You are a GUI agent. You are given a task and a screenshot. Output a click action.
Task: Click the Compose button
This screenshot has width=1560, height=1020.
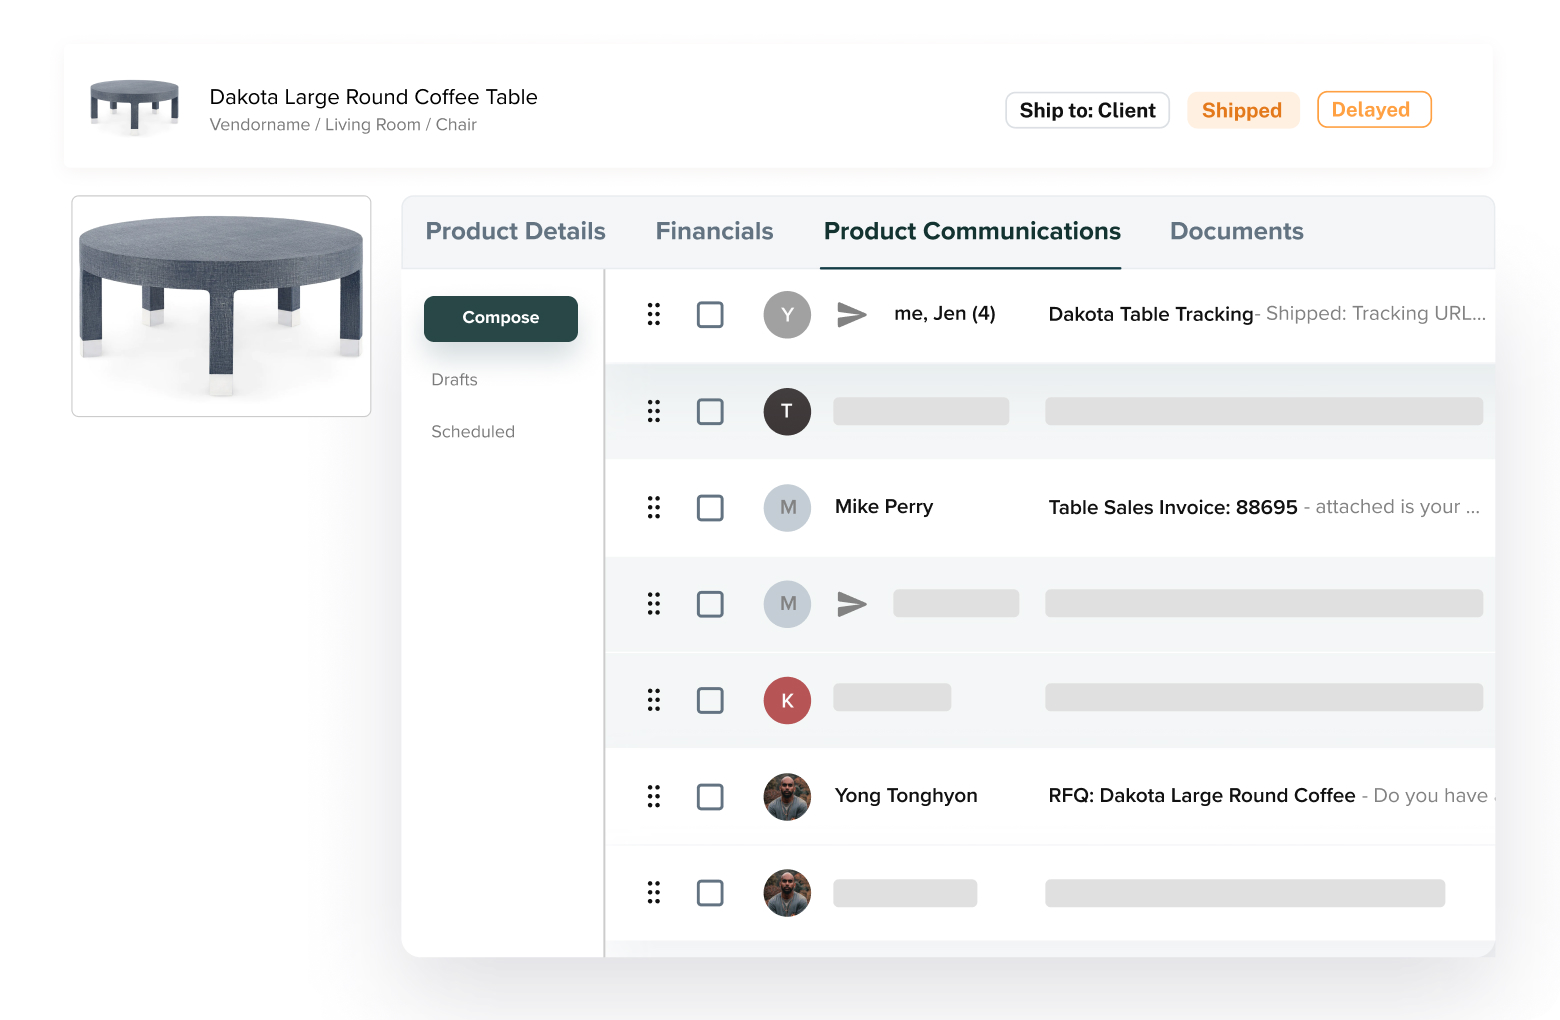[x=500, y=318]
